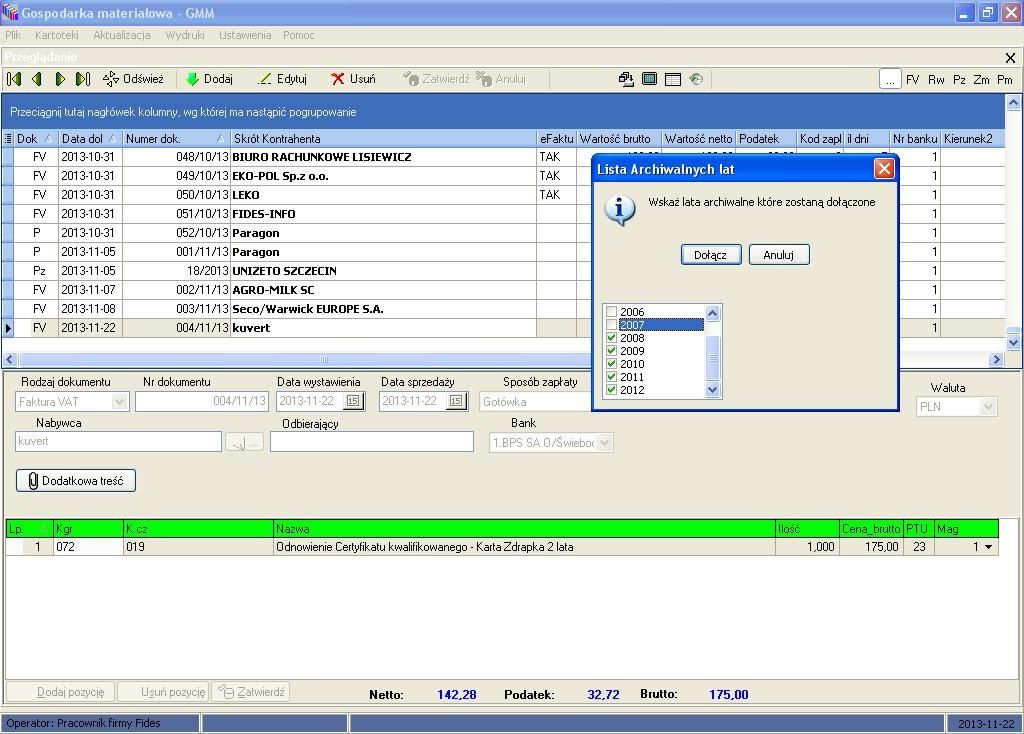
Task: Uncheck the 2008 archive year box
Action: click(612, 338)
